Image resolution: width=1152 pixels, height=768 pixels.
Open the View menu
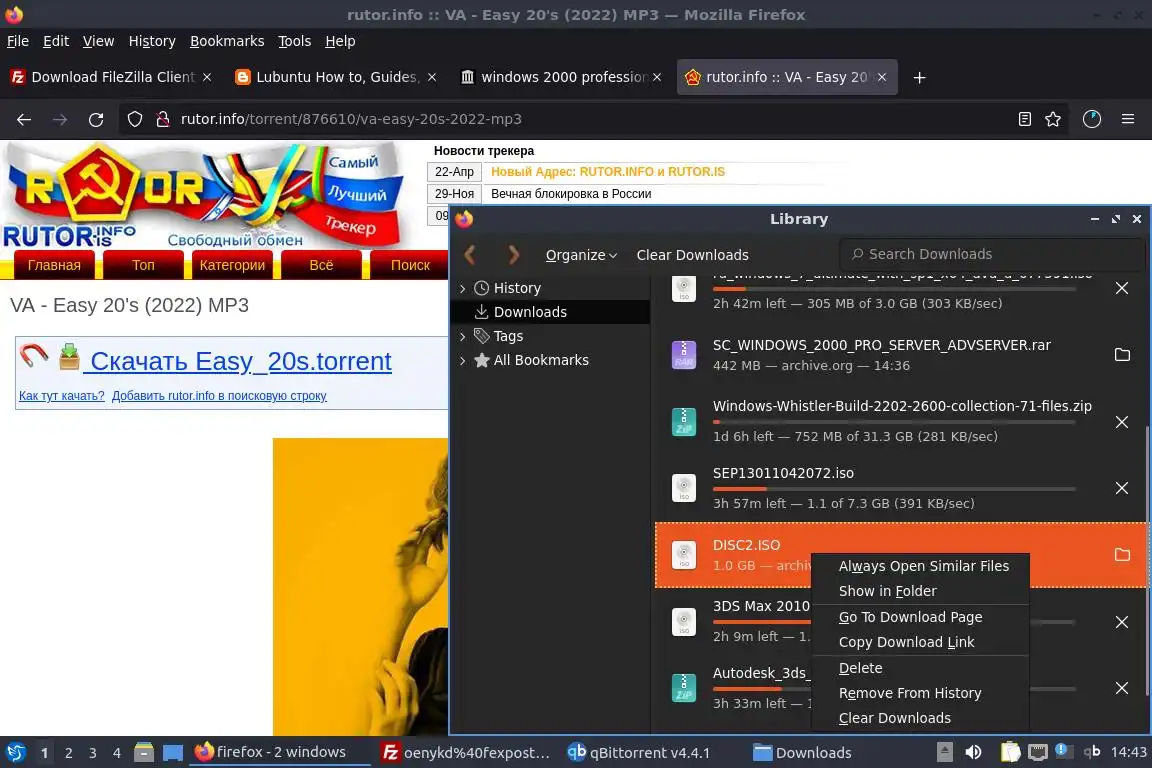(x=98, y=41)
